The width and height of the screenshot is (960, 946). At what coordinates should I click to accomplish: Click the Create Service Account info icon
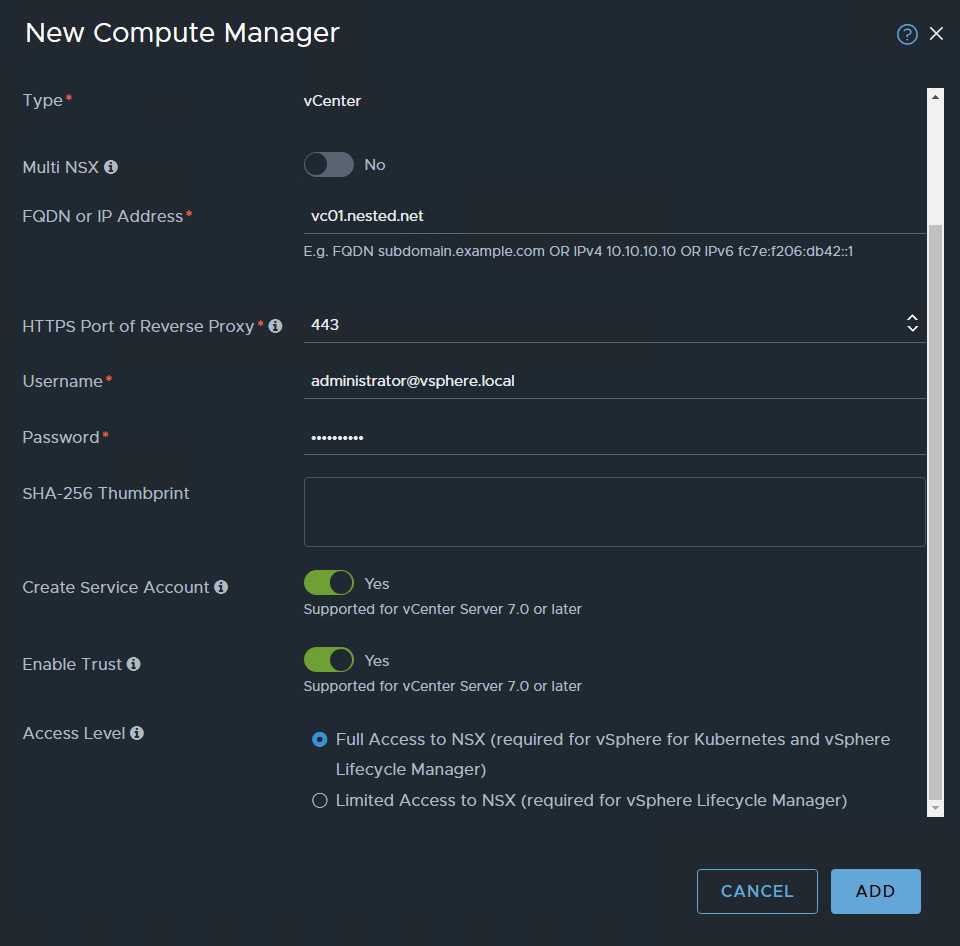click(x=221, y=587)
